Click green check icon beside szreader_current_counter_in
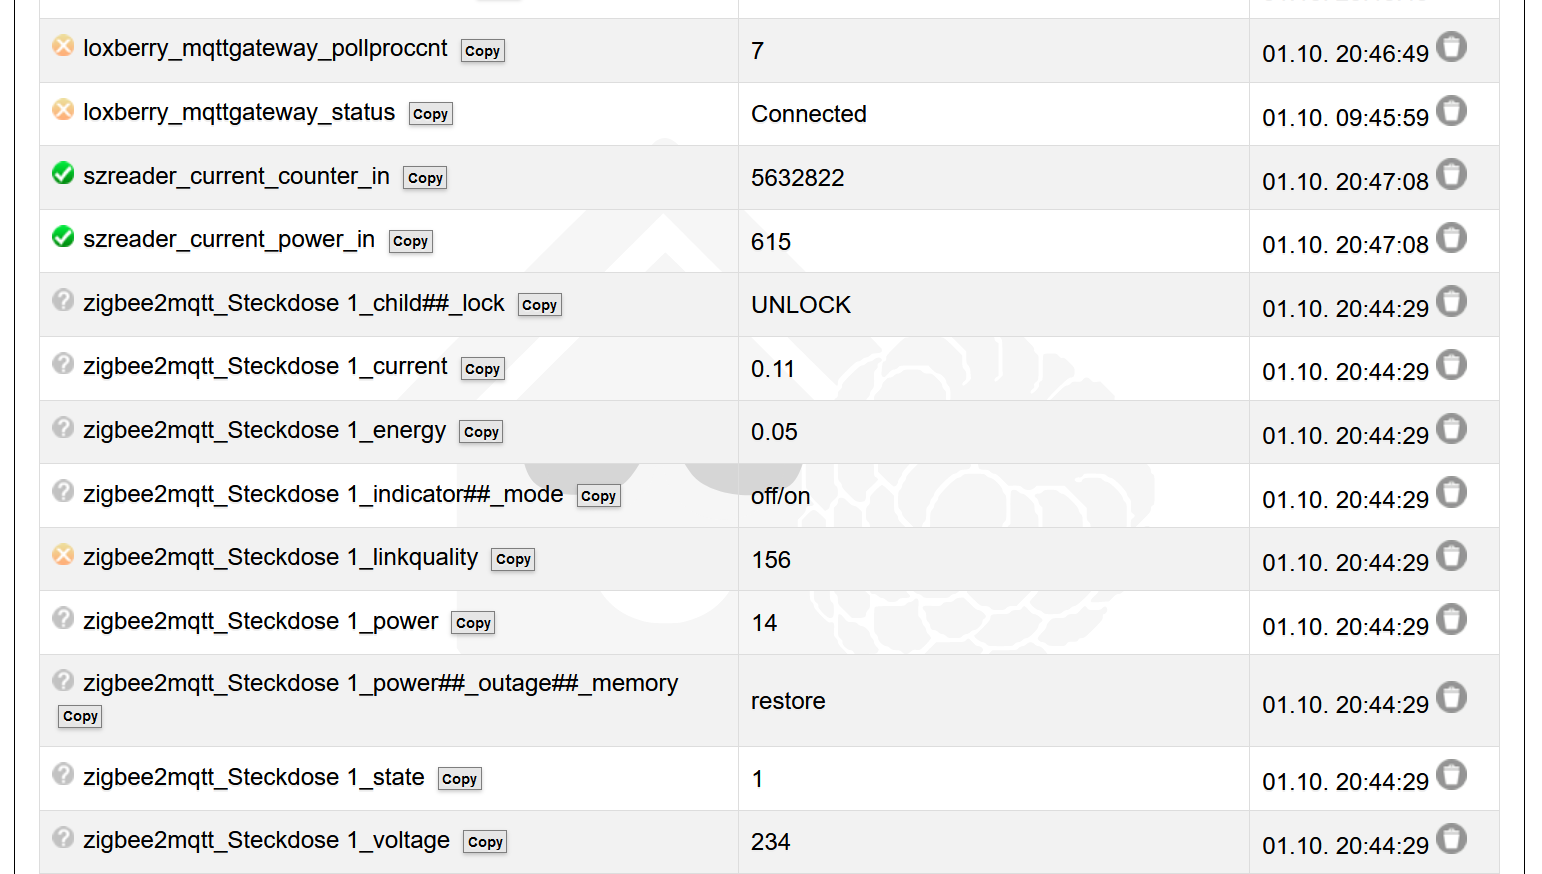This screenshot has height=874, width=1542. point(63,174)
